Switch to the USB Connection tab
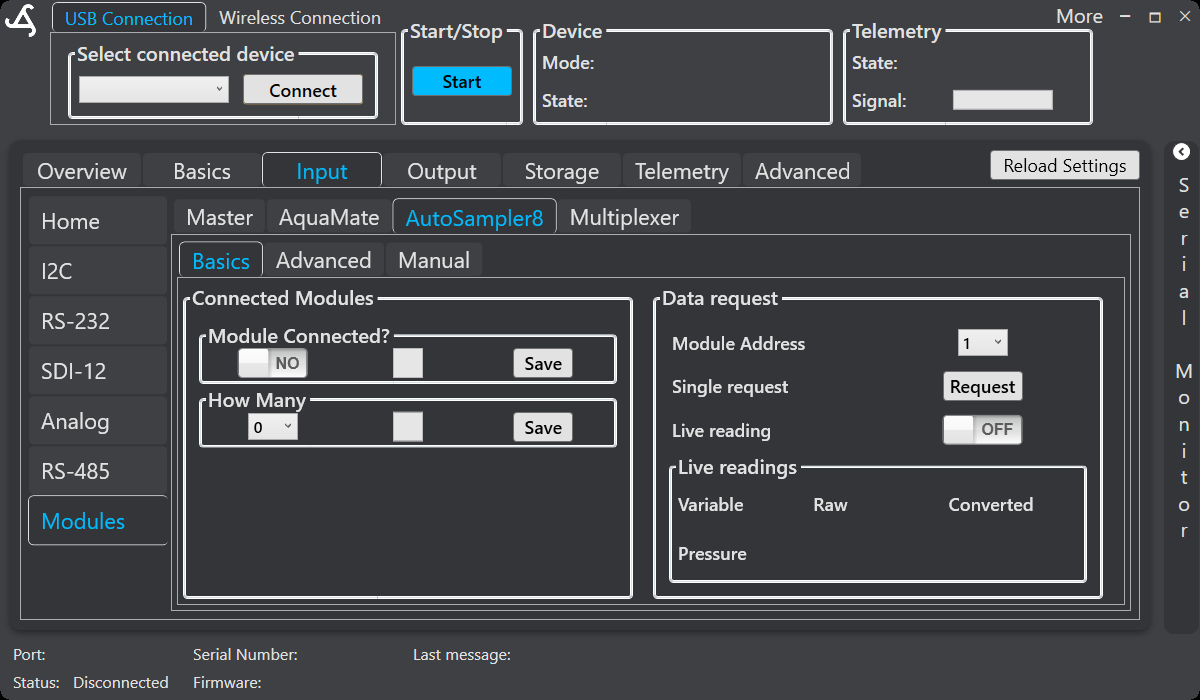Viewport: 1200px width, 700px height. pos(129,18)
